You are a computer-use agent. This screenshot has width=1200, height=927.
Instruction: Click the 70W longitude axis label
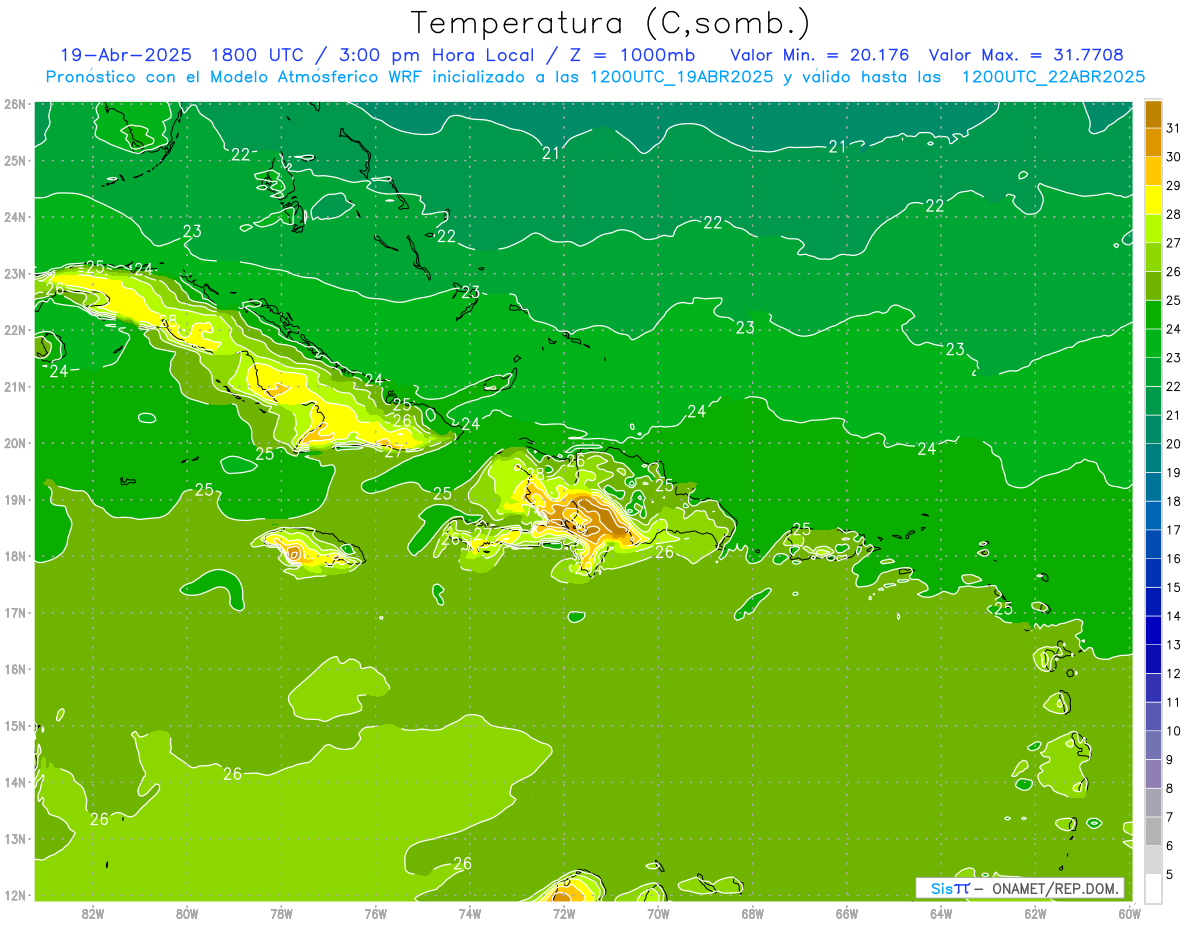(x=658, y=913)
